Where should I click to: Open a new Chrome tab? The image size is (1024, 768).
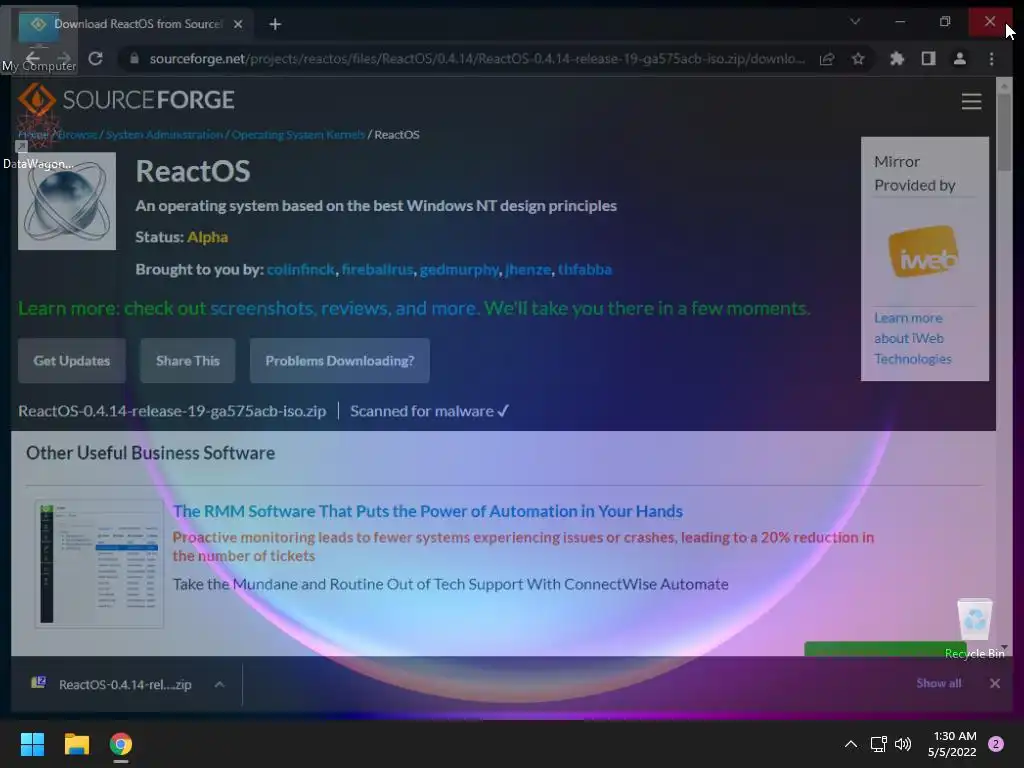275,24
